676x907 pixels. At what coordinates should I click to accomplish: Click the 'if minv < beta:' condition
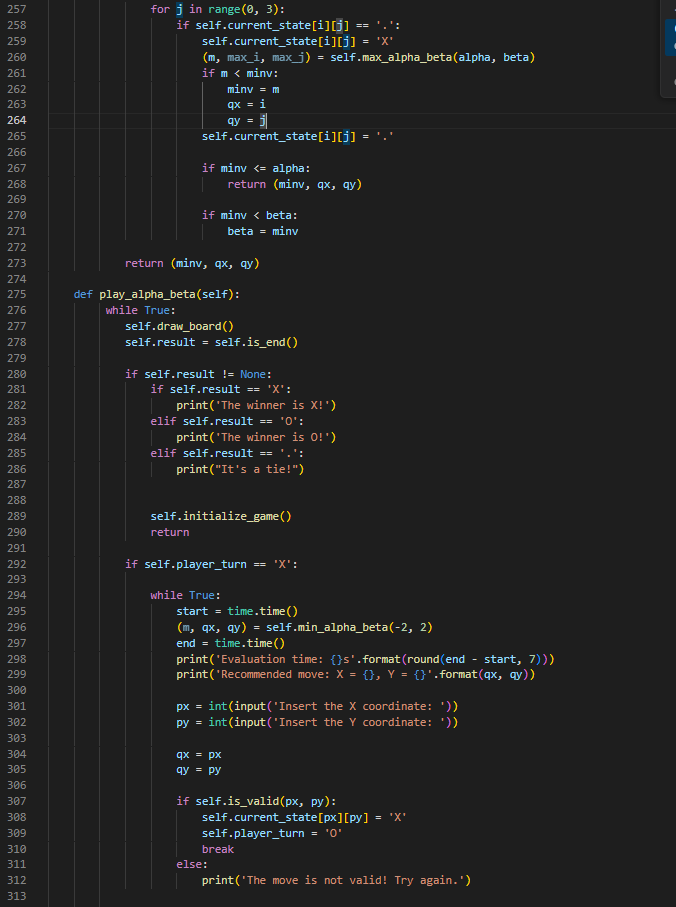[250, 215]
